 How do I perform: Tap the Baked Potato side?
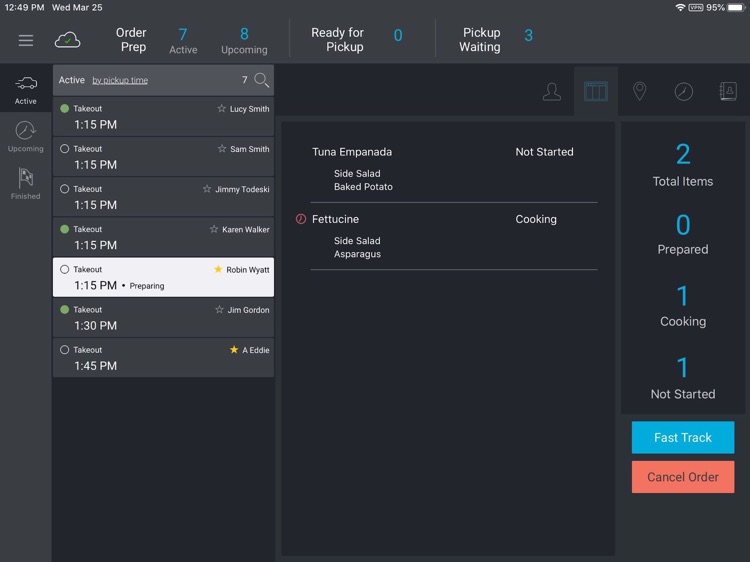pyautogui.click(x=363, y=187)
